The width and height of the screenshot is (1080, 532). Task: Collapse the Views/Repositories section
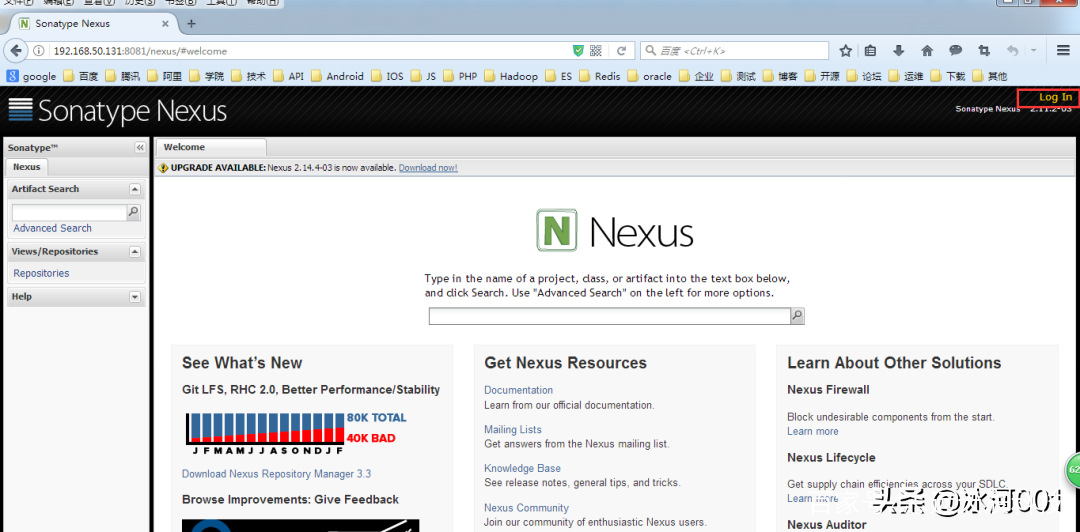click(x=135, y=252)
